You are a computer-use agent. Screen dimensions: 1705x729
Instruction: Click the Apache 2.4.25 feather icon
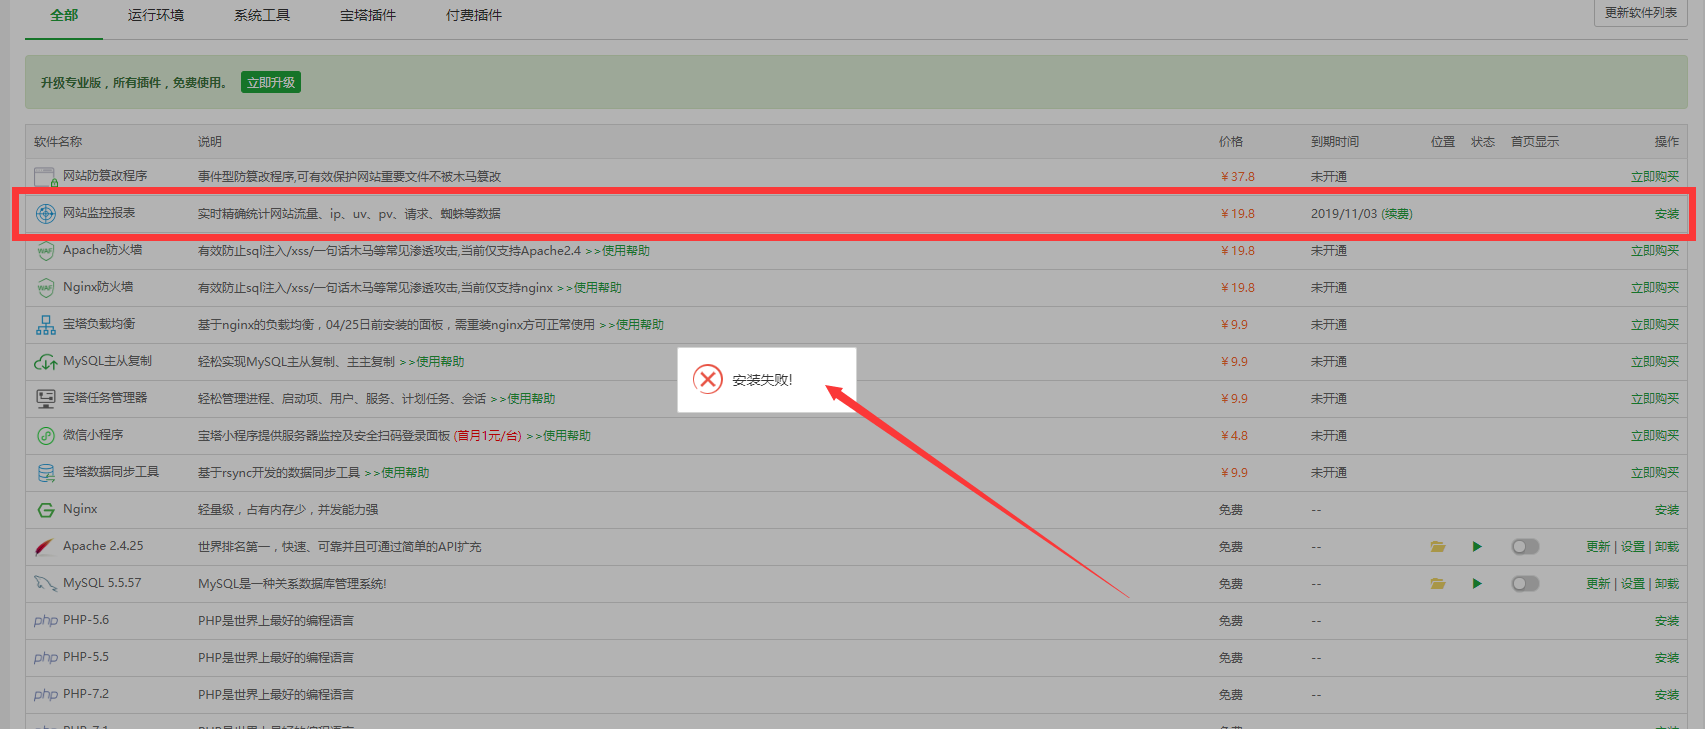click(x=45, y=547)
